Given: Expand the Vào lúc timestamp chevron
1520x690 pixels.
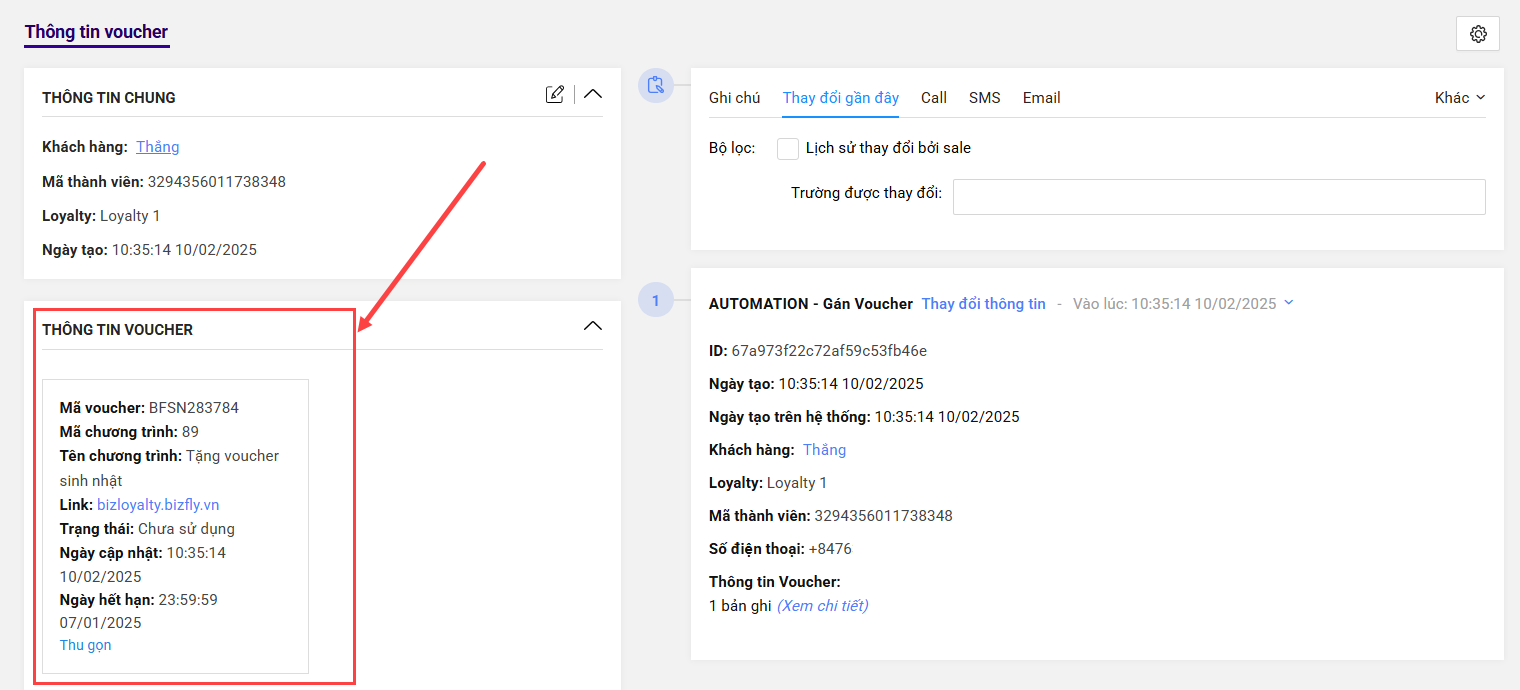Looking at the screenshot, I should click(x=1288, y=303).
